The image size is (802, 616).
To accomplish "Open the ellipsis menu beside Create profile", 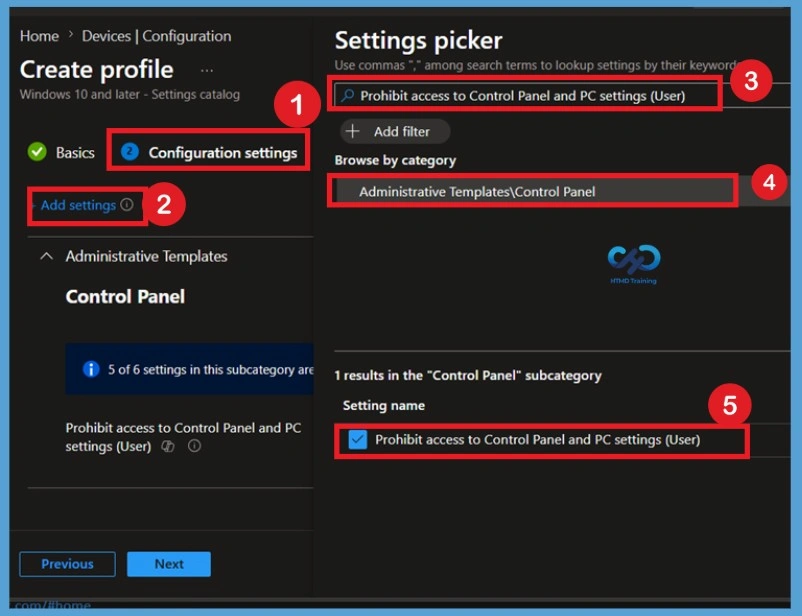I will [x=207, y=71].
